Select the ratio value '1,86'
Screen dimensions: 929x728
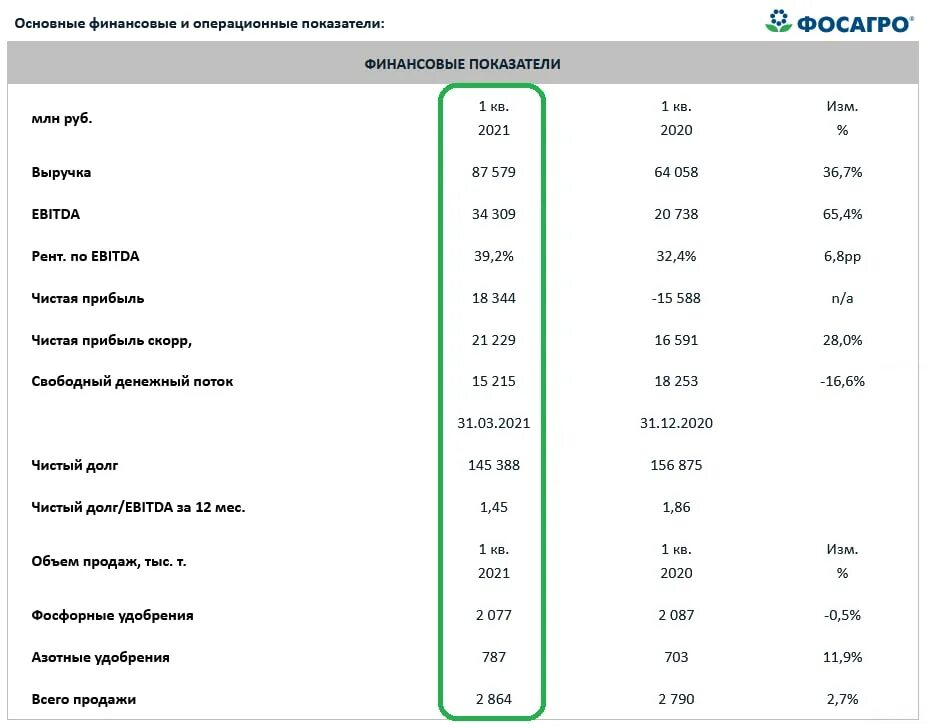676,508
